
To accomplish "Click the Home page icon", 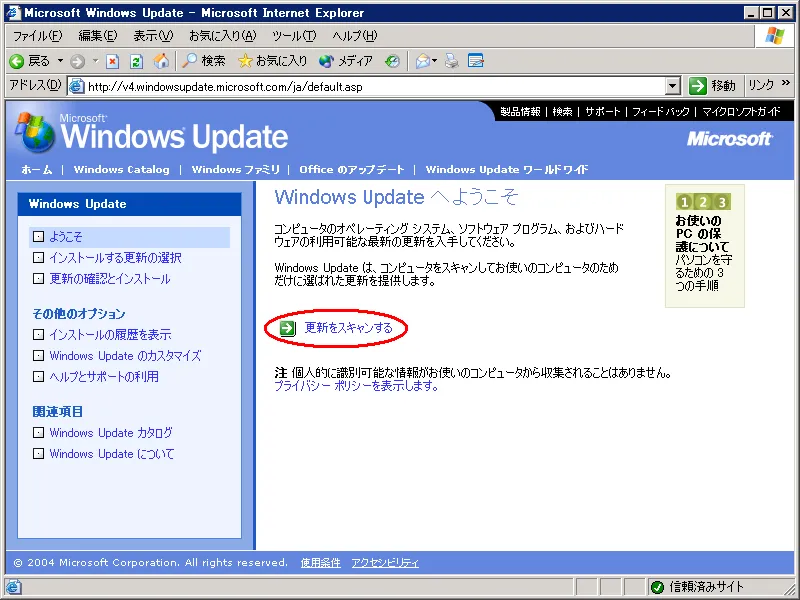I will coord(161,61).
